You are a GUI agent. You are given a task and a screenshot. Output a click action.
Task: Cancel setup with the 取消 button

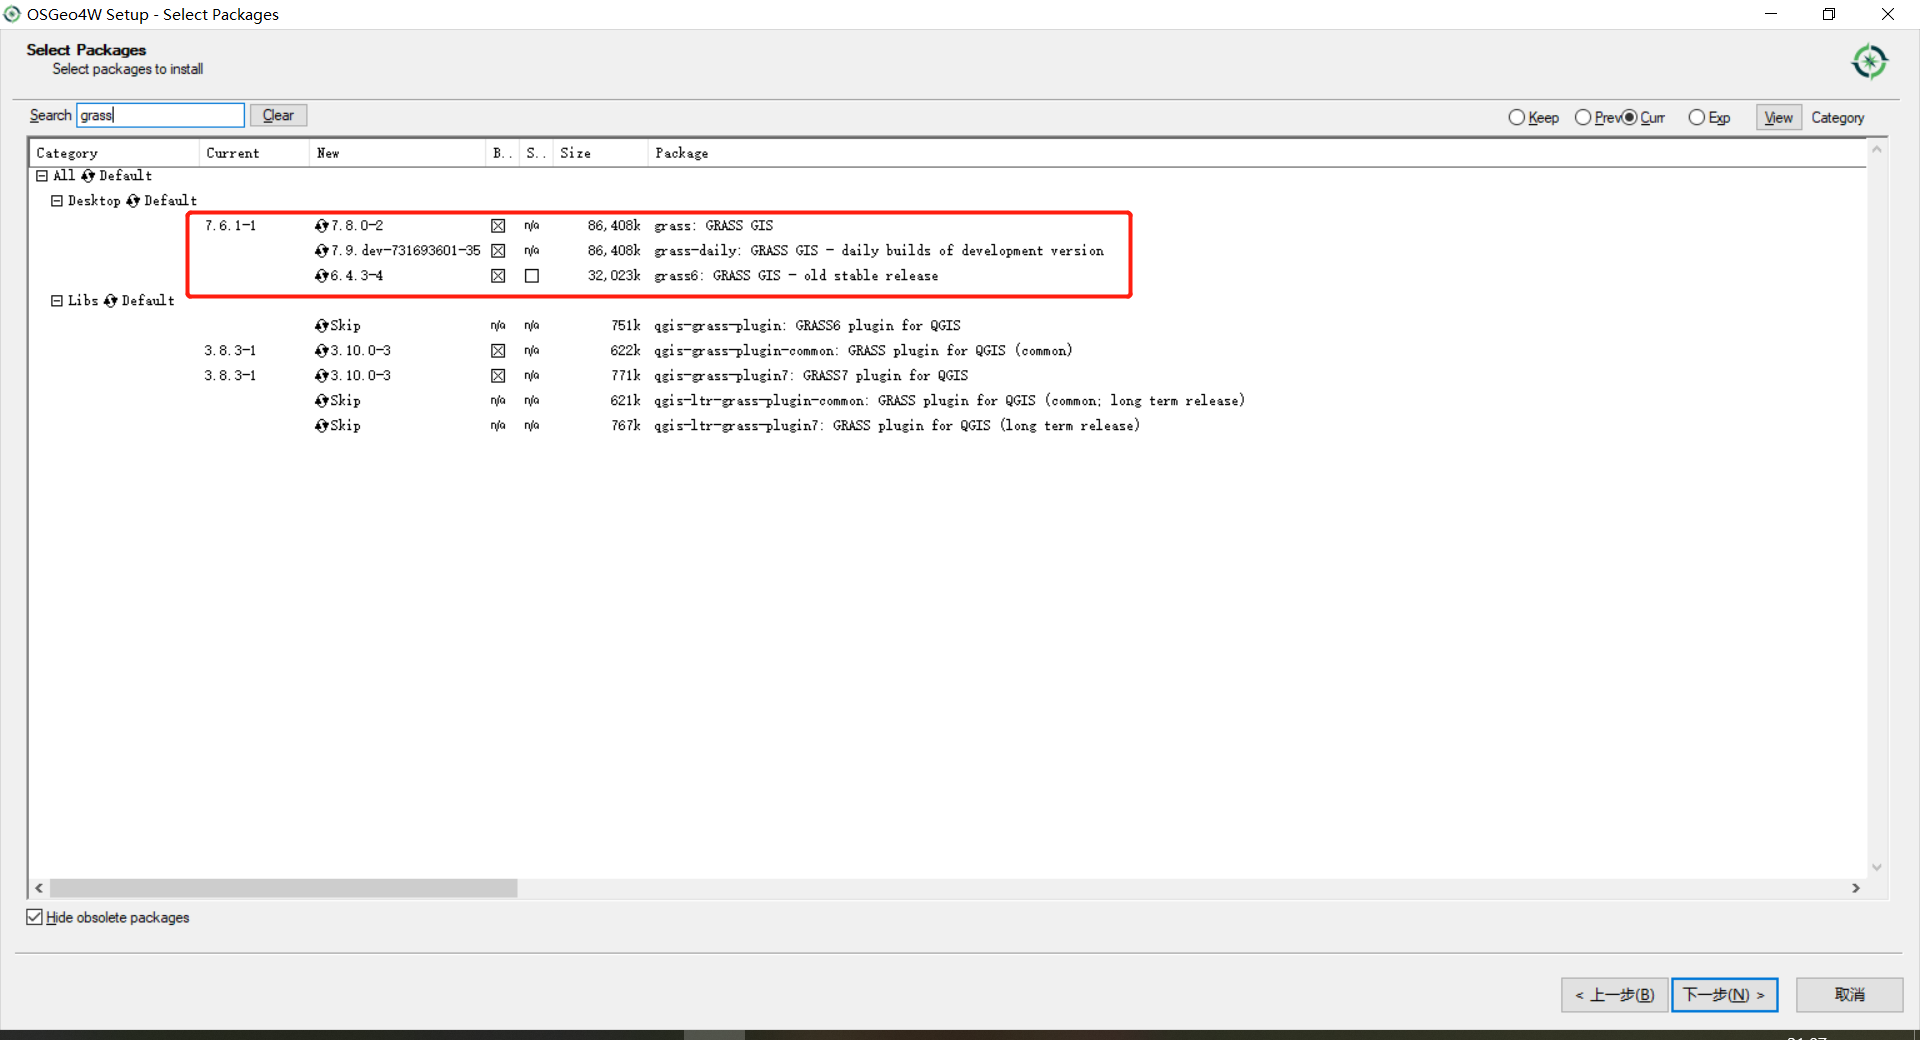[x=1850, y=995]
